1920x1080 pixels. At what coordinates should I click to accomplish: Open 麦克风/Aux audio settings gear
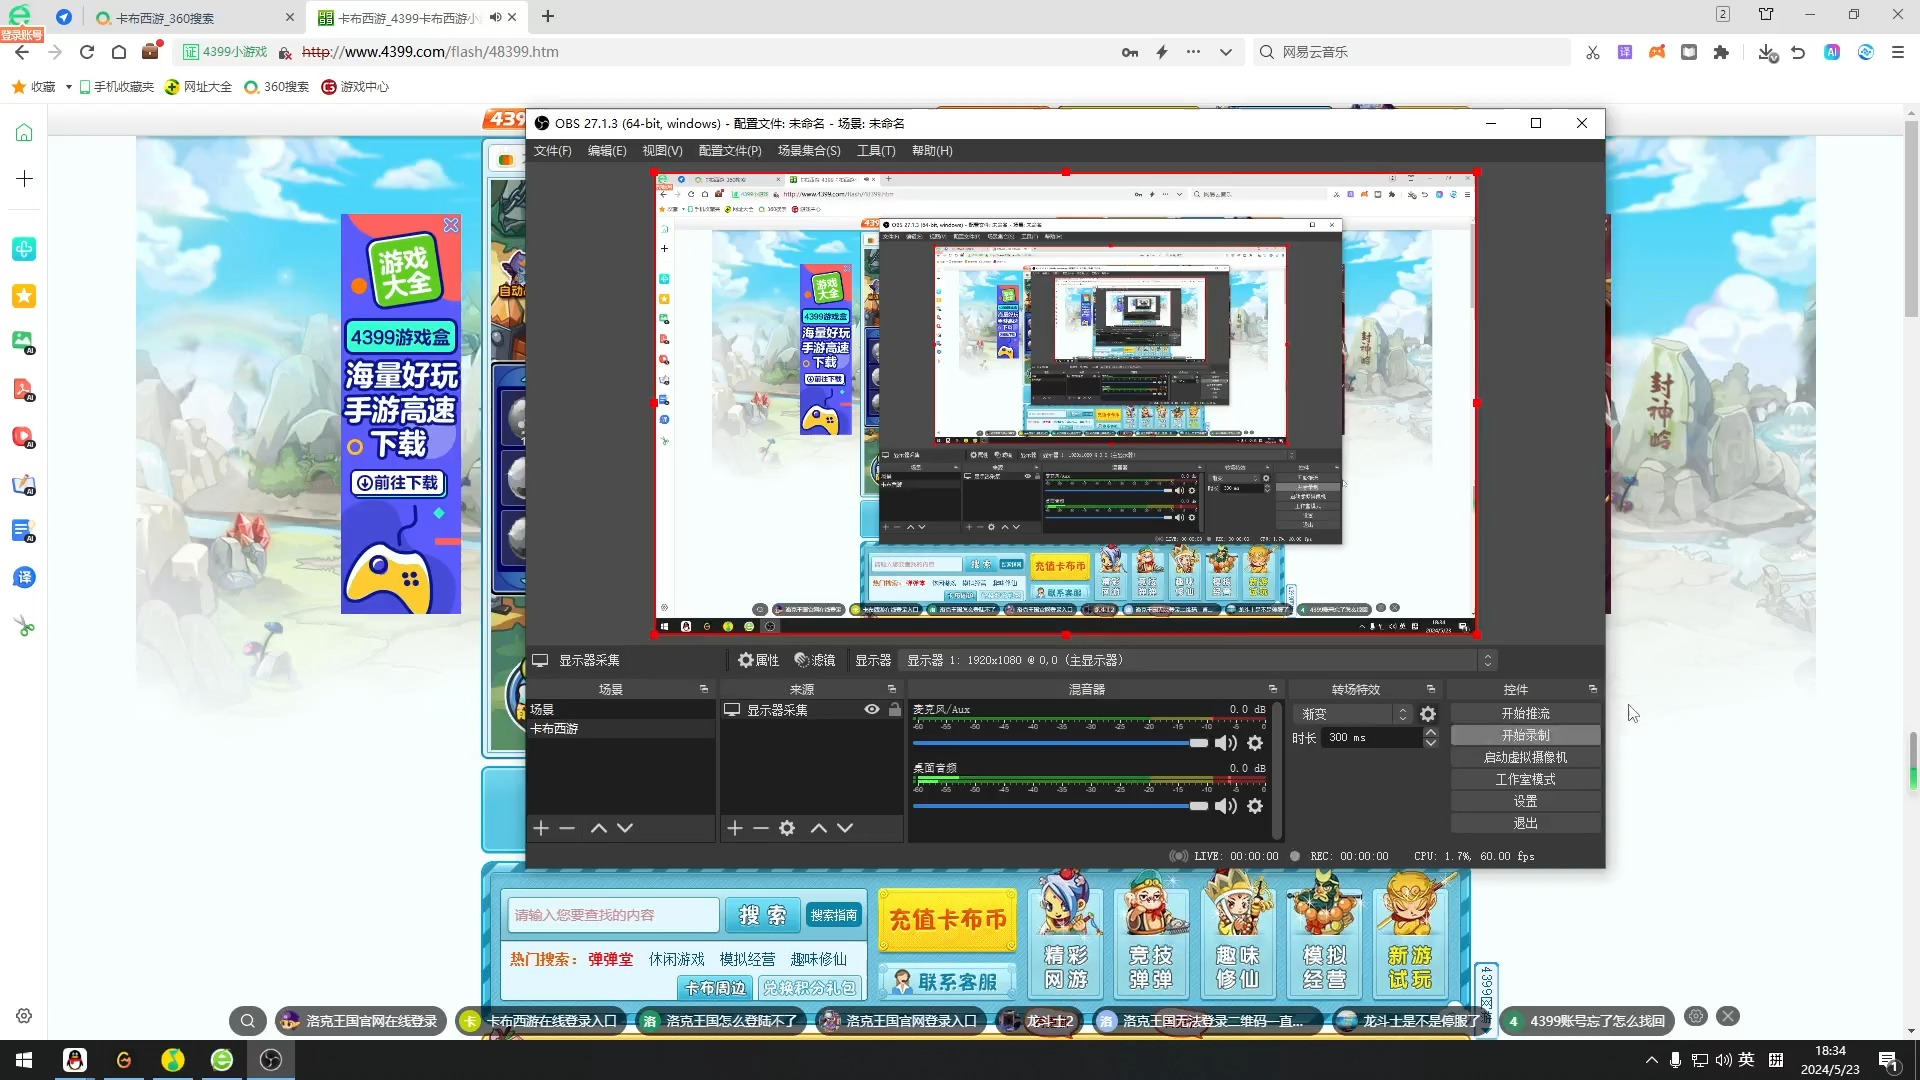1255,743
